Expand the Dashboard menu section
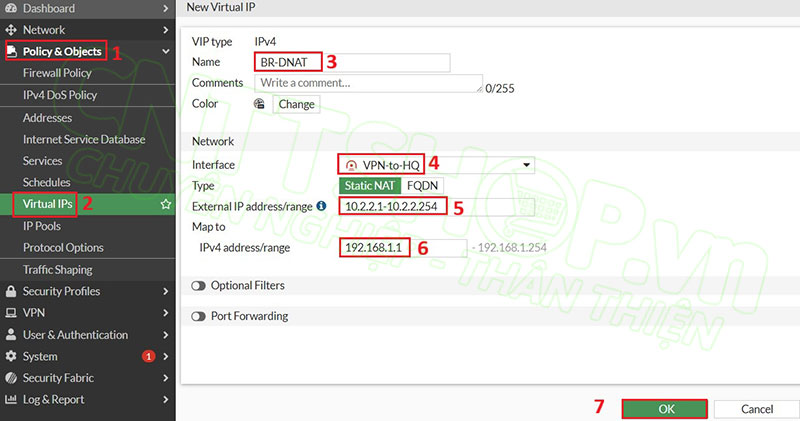This screenshot has width=800, height=421. pyautogui.click(x=165, y=8)
